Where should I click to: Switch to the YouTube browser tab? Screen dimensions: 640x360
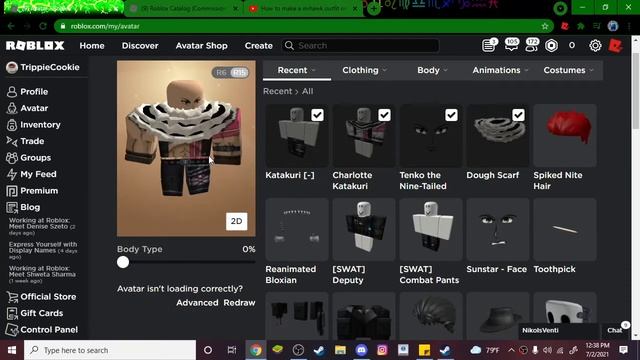coord(304,8)
